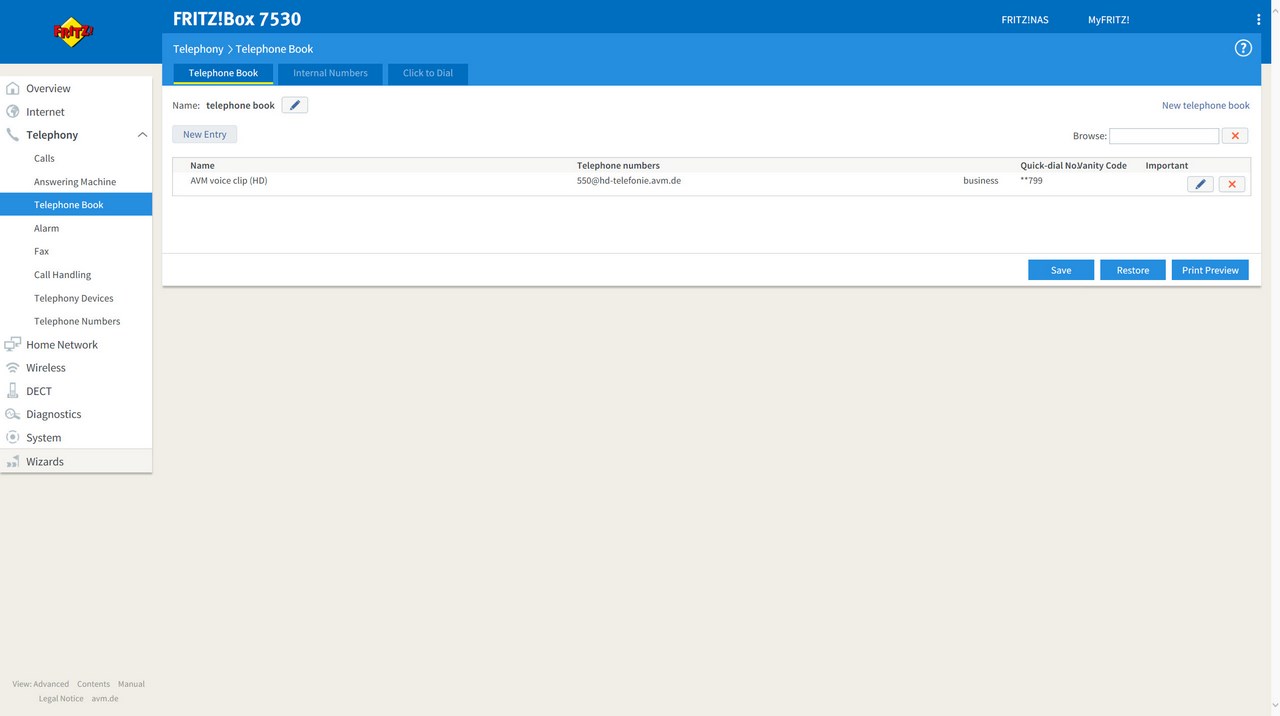1280x716 pixels.
Task: Switch the view via View: Advanced
Action: (41, 684)
